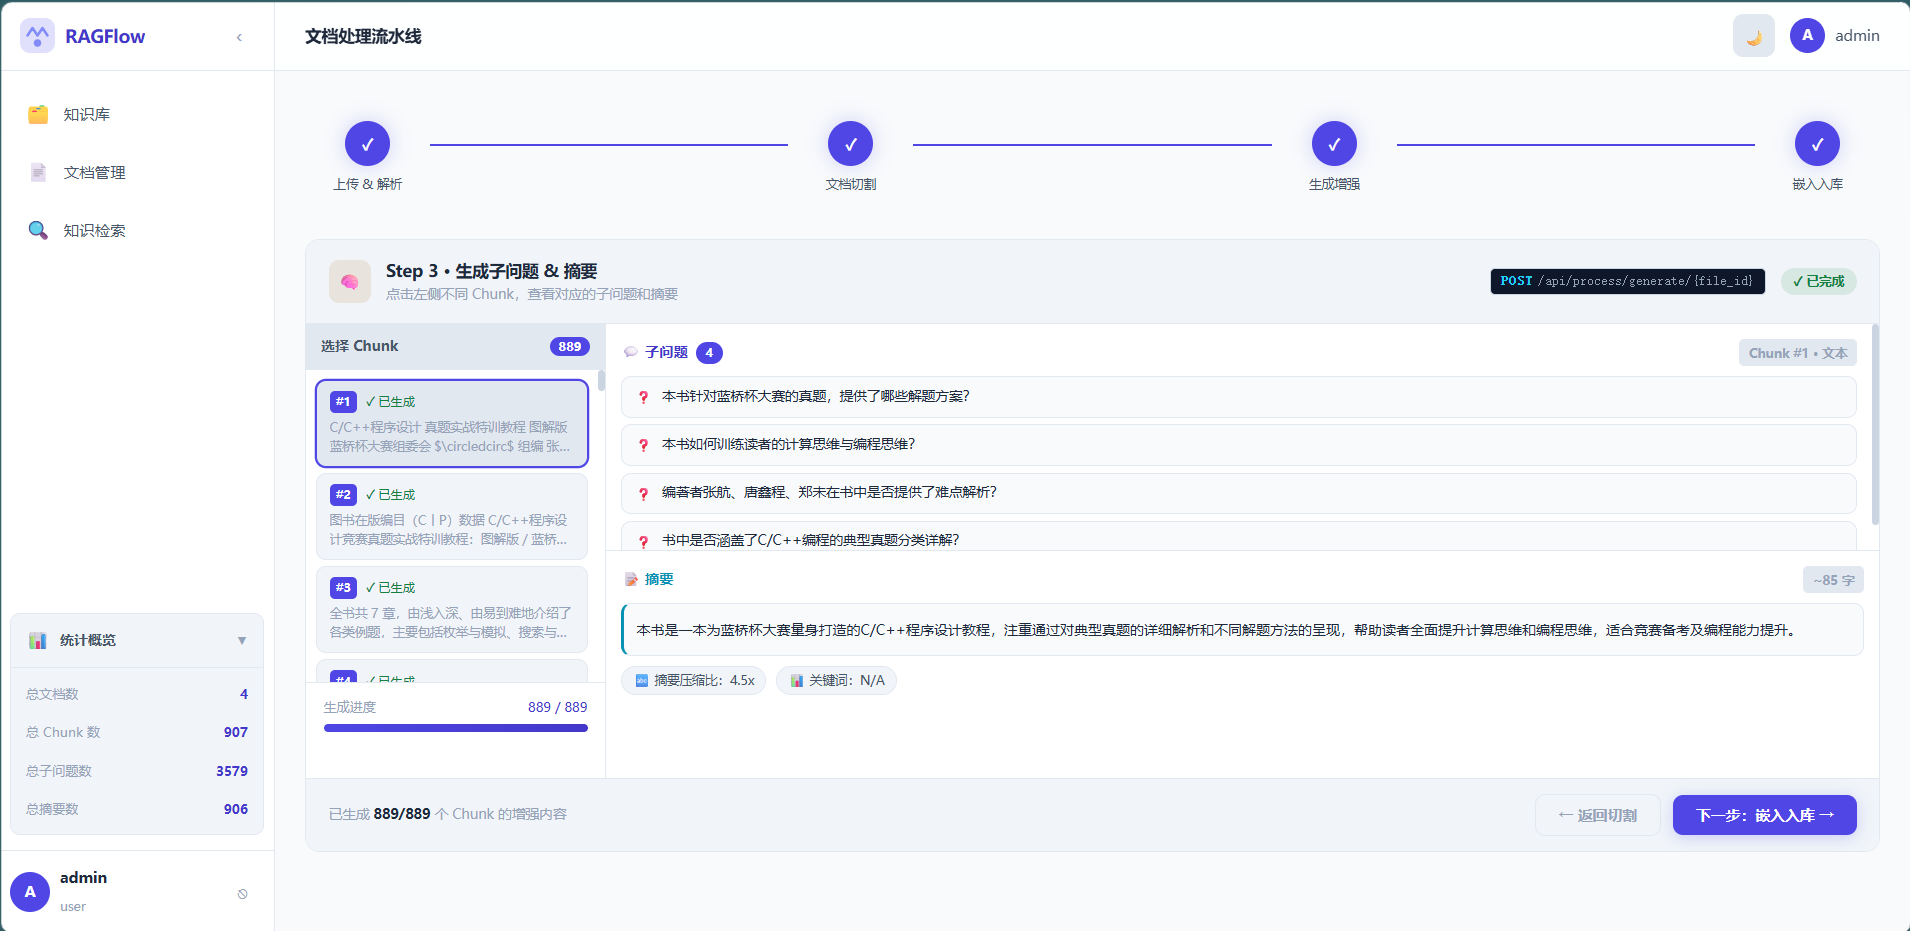Click the chunk list scrollbar

(601, 381)
